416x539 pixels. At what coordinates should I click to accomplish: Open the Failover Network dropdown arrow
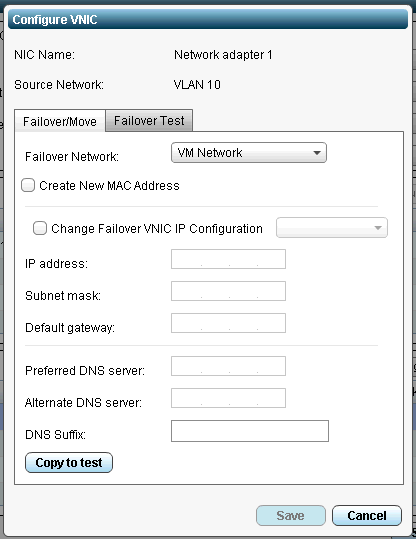pos(317,153)
